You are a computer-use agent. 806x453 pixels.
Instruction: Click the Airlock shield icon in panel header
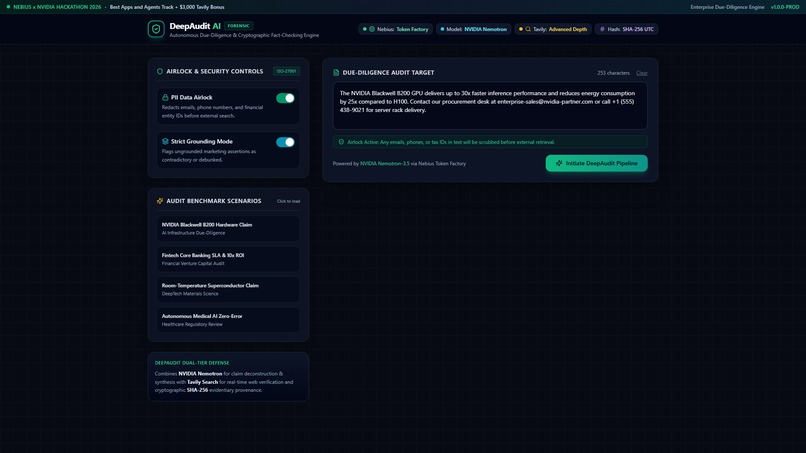pyautogui.click(x=160, y=71)
